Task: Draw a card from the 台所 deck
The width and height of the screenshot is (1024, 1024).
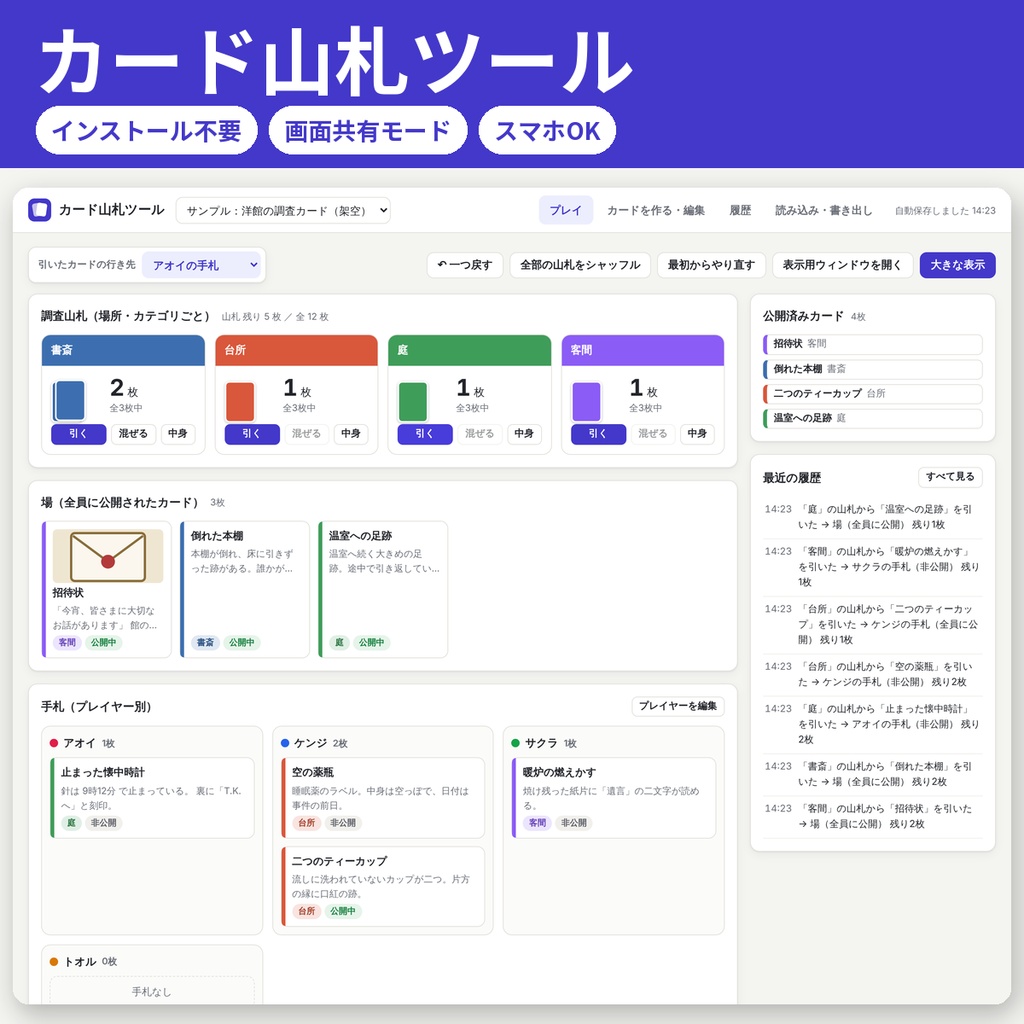Action: tap(252, 434)
